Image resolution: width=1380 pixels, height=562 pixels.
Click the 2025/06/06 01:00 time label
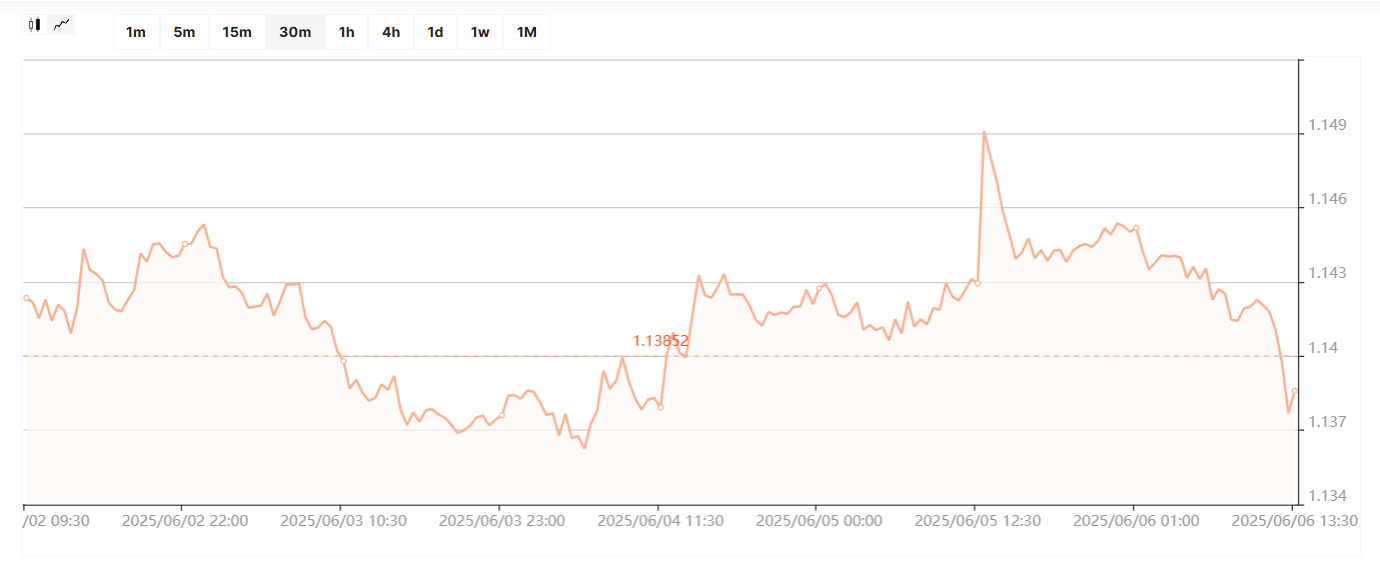[x=1136, y=521]
